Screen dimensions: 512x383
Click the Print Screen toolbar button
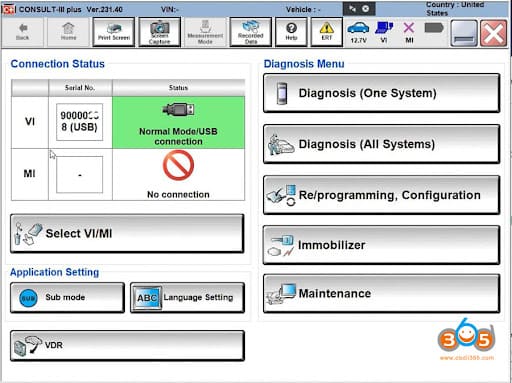click(x=114, y=32)
